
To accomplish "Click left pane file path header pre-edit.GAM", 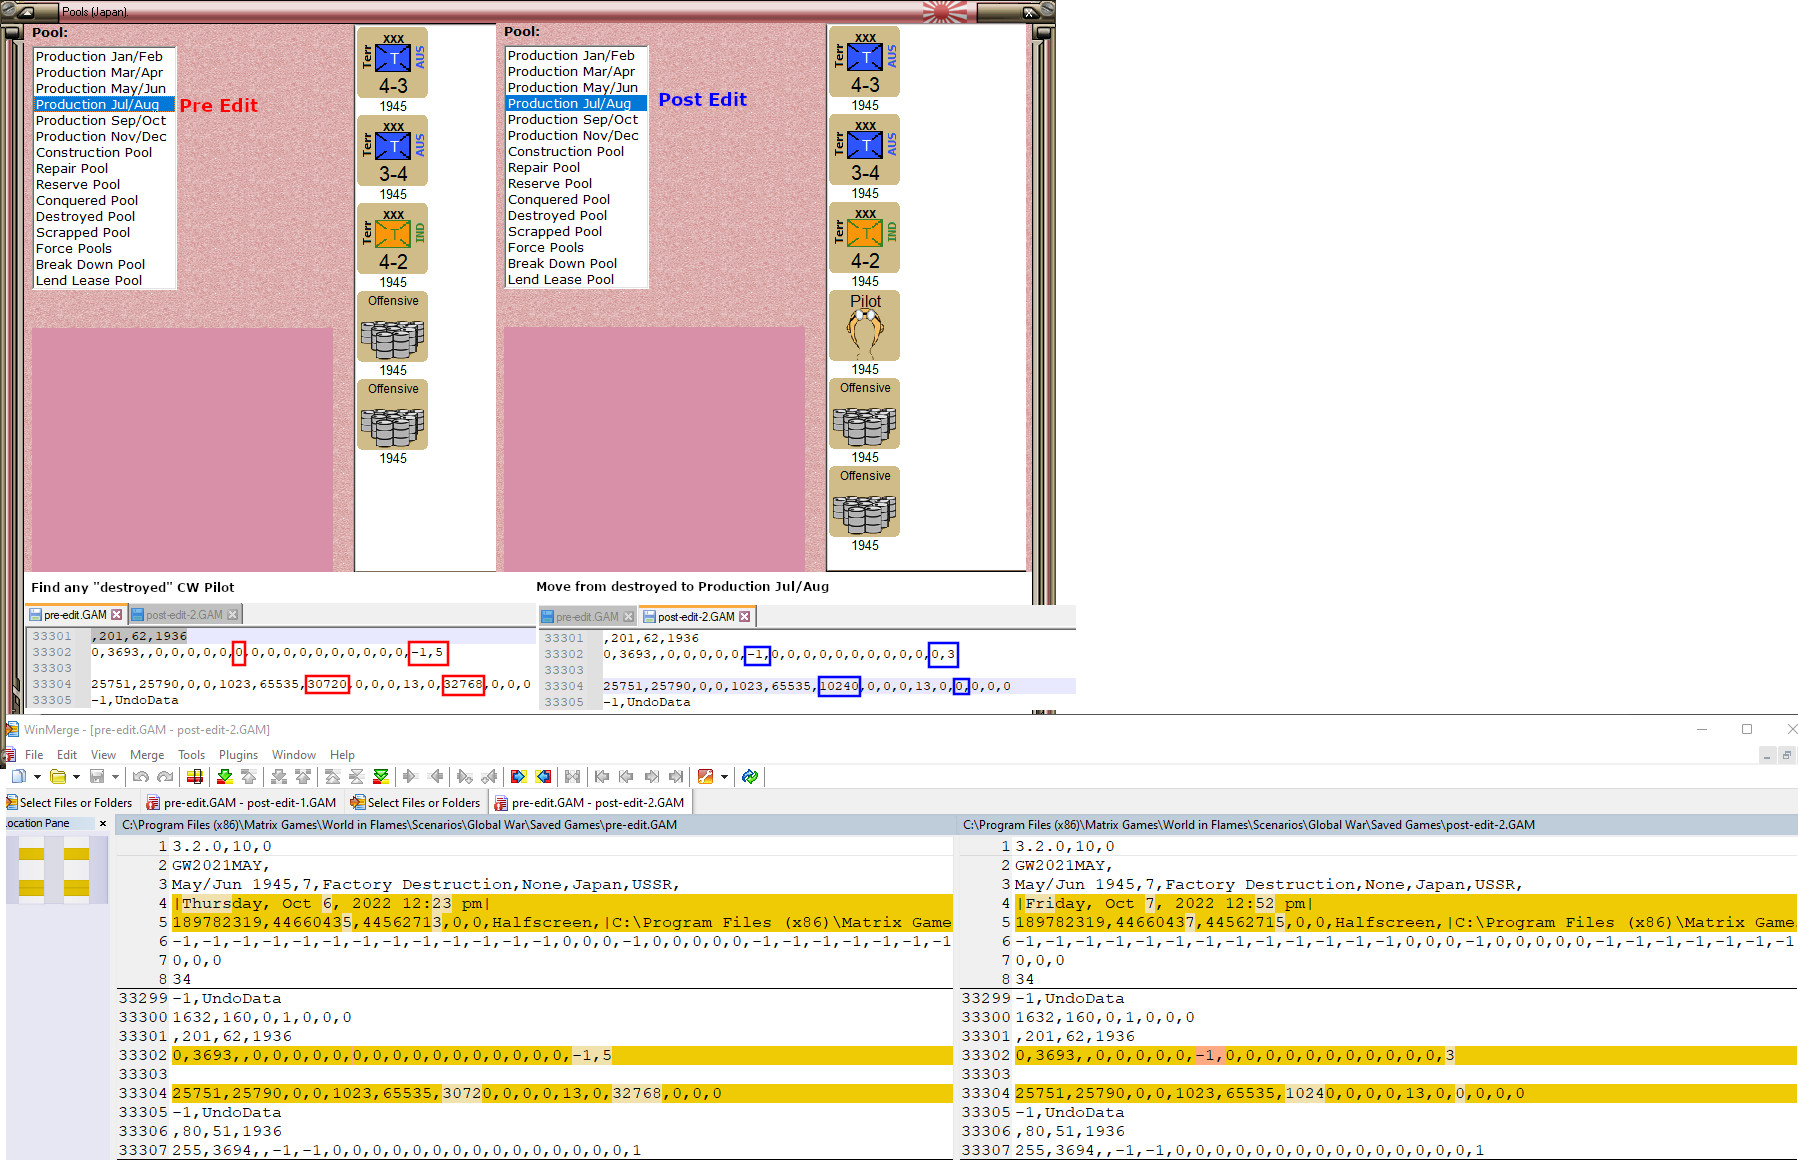I will [536, 825].
